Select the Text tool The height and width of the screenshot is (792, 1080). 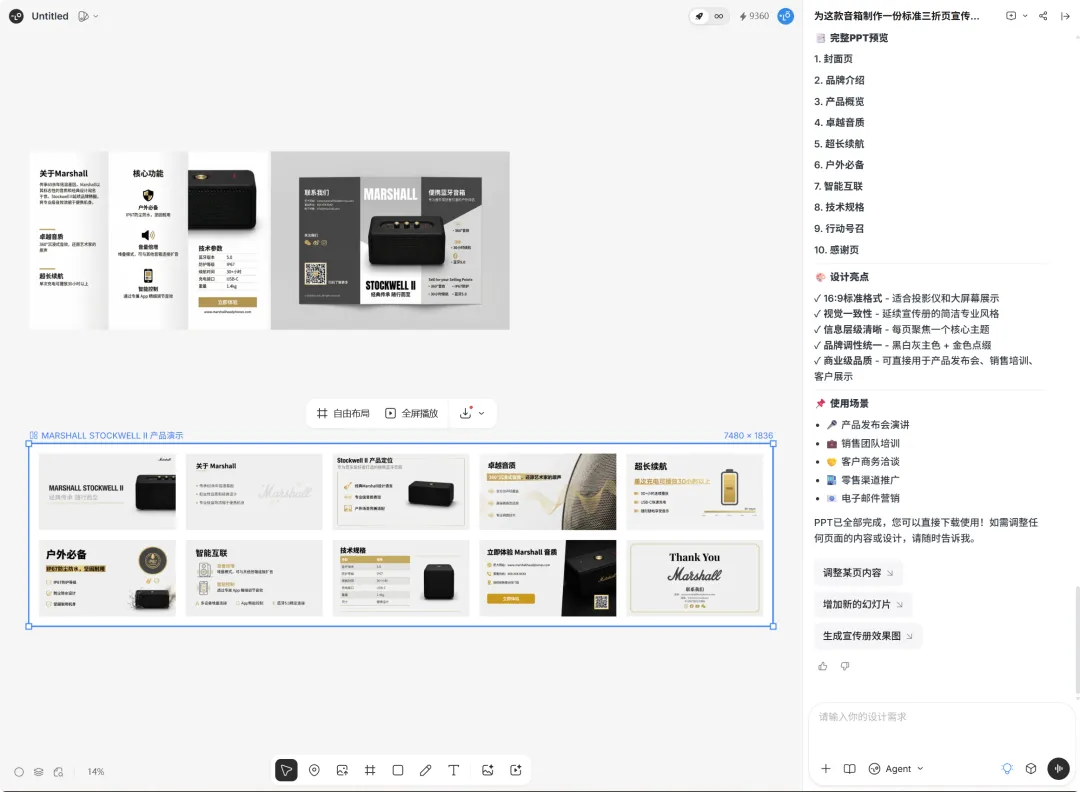453,770
